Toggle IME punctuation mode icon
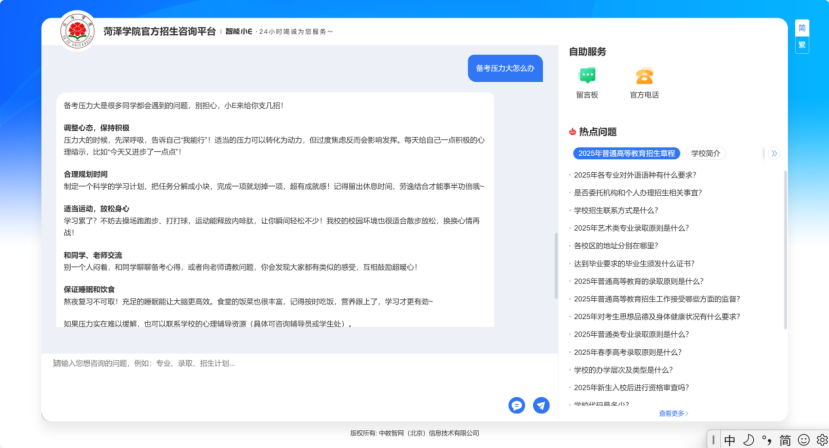The height and width of the screenshot is (448, 829). [x=767, y=440]
